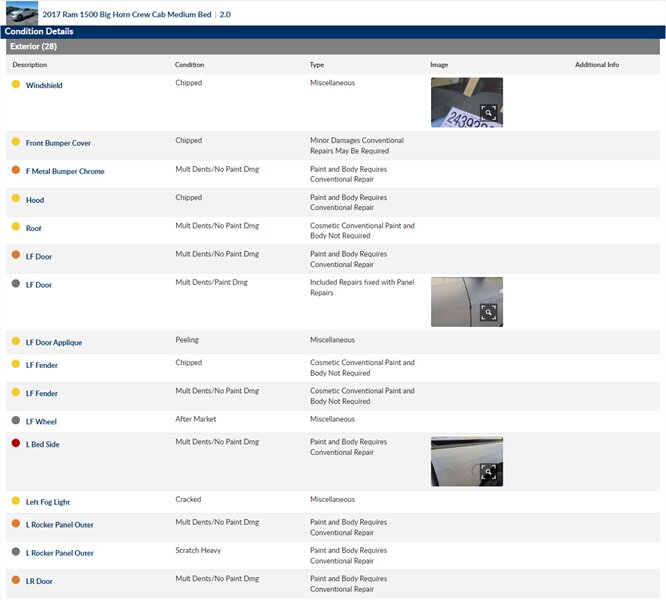Click the gray status dot beside LF Wheel

tap(16, 421)
